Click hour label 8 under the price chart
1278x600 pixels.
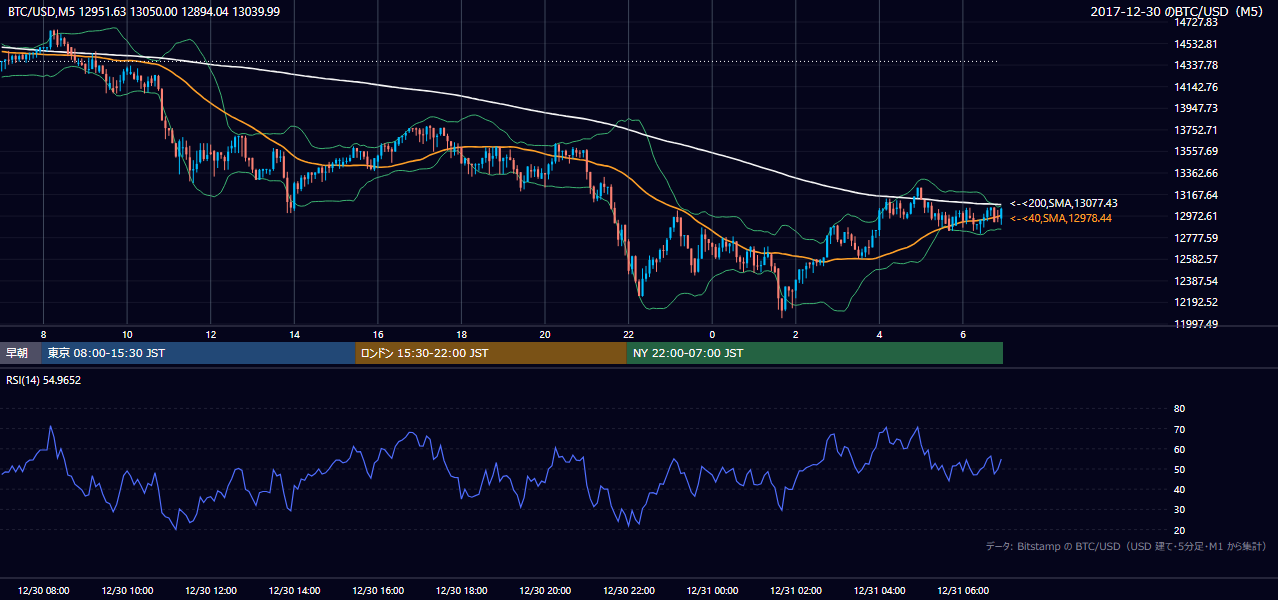(x=43, y=334)
